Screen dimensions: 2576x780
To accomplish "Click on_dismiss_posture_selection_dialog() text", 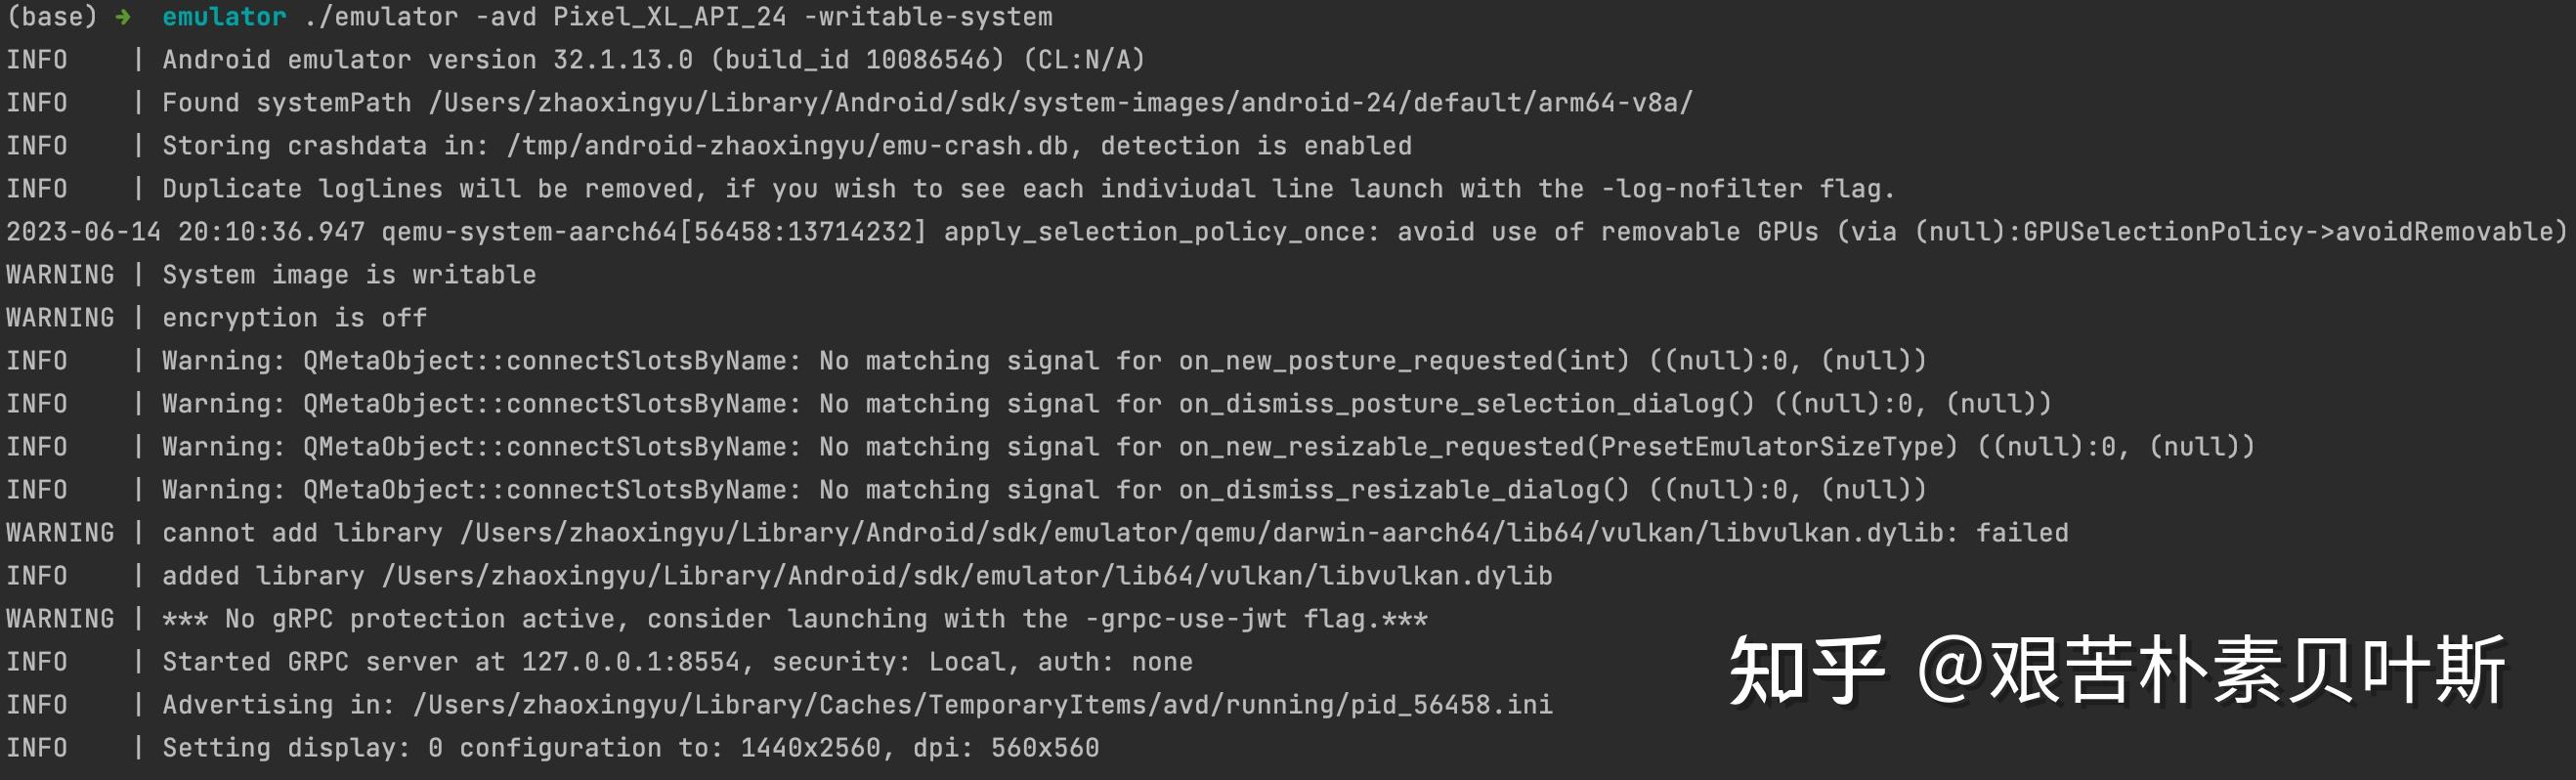I will [x=1466, y=404].
